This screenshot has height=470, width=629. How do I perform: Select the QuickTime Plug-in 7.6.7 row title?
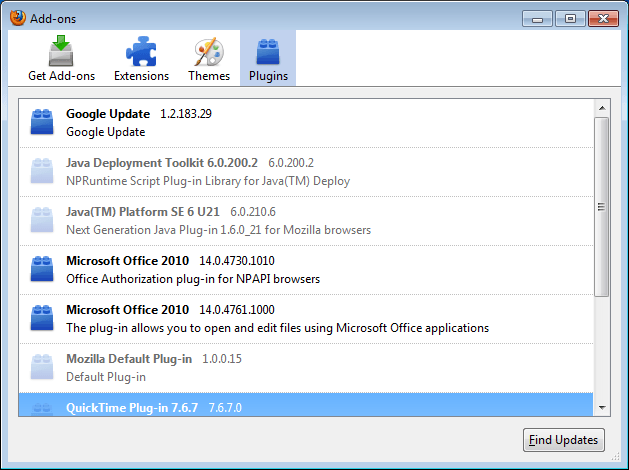coord(132,408)
